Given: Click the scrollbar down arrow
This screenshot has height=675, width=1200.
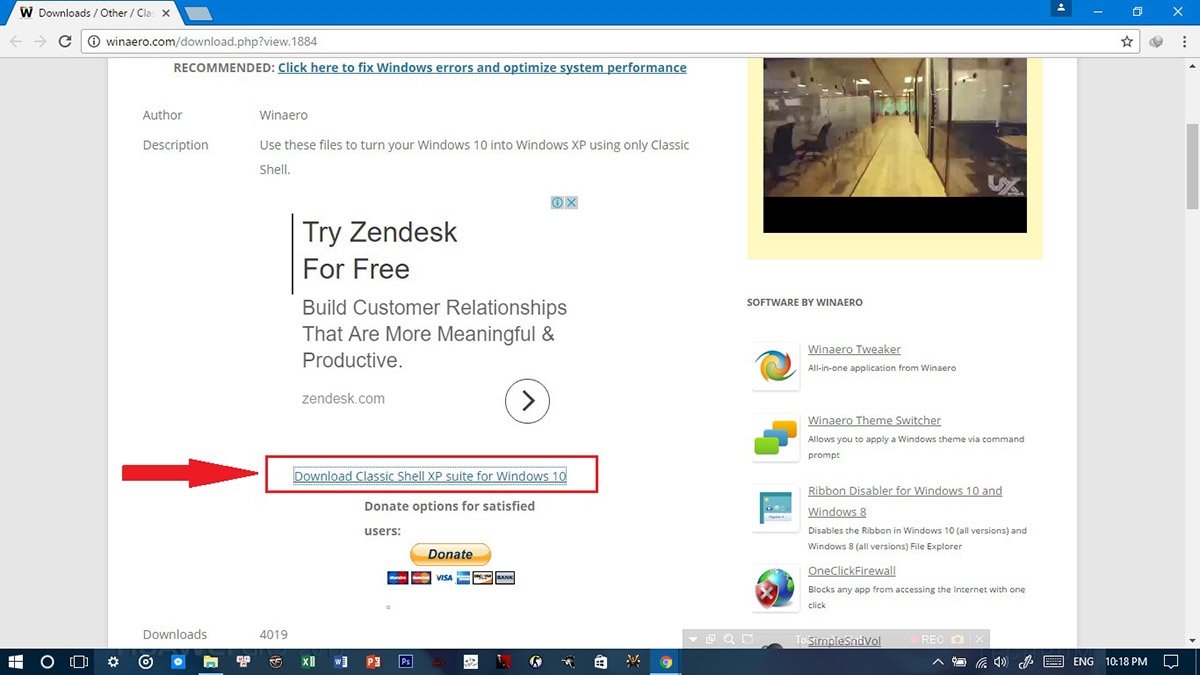Looking at the screenshot, I should pos(1192,640).
